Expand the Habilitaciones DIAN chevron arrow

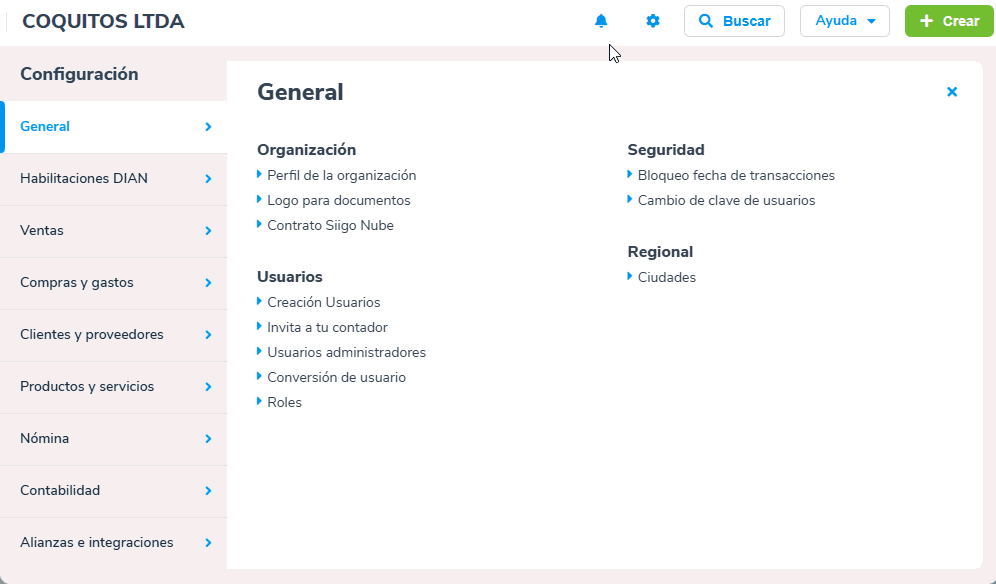tap(208, 179)
